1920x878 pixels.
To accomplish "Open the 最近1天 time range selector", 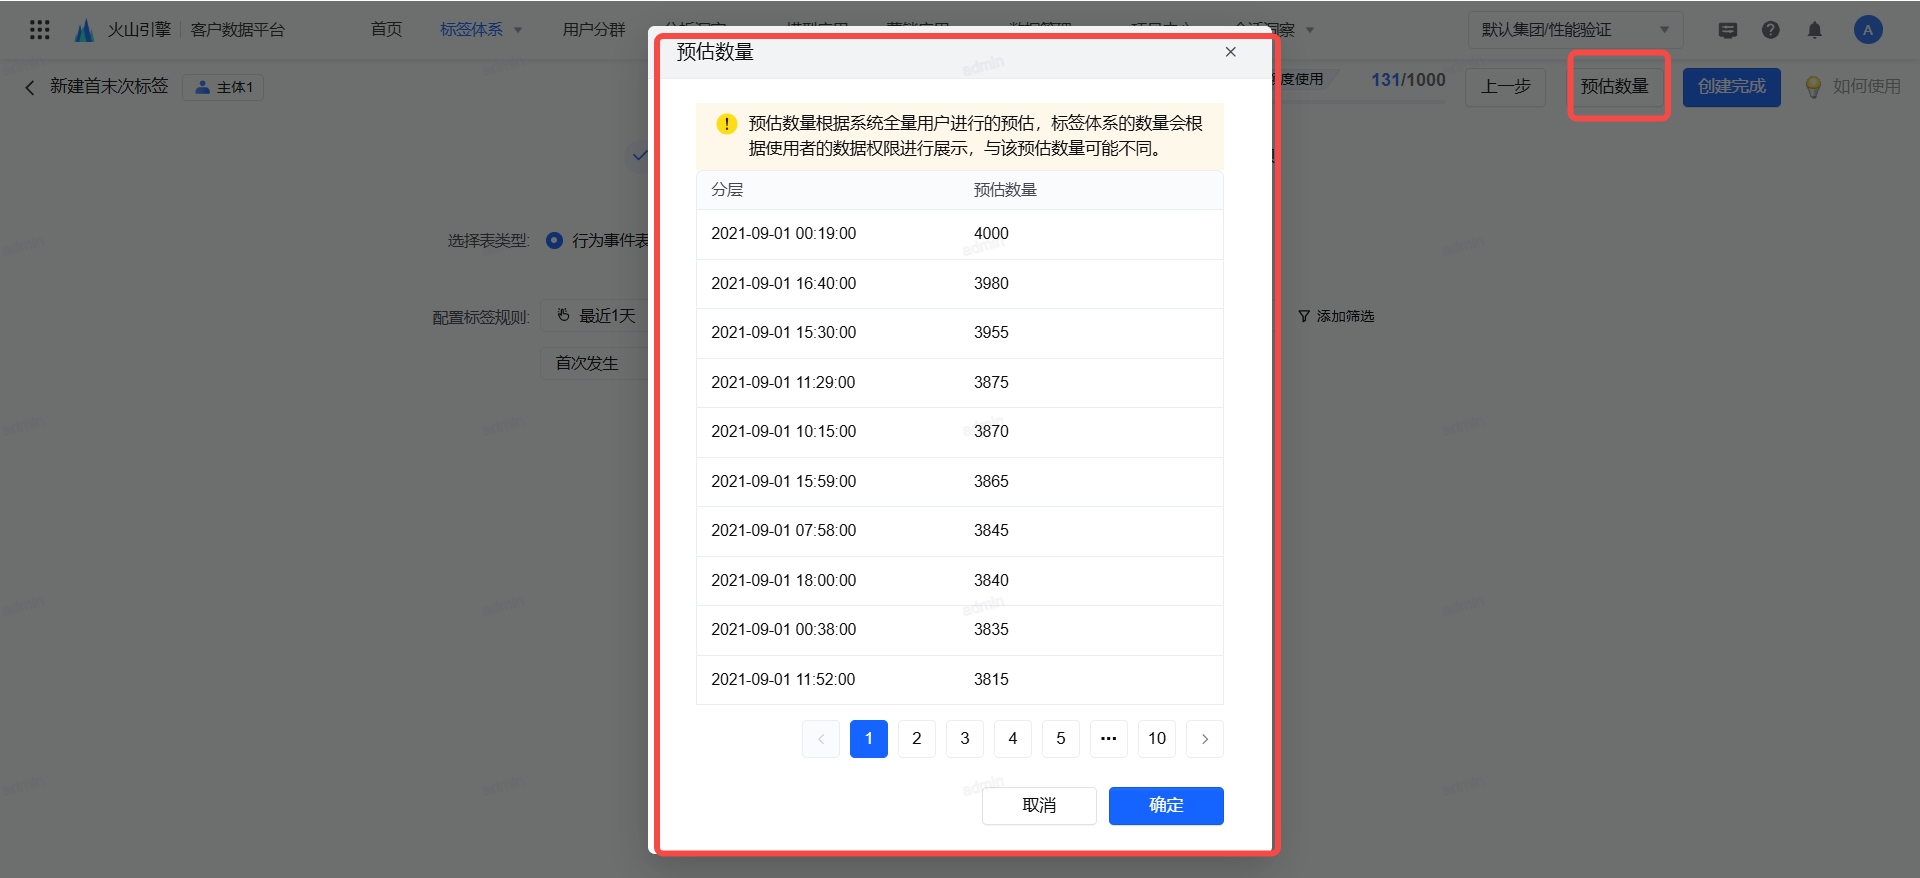I will [x=596, y=316].
